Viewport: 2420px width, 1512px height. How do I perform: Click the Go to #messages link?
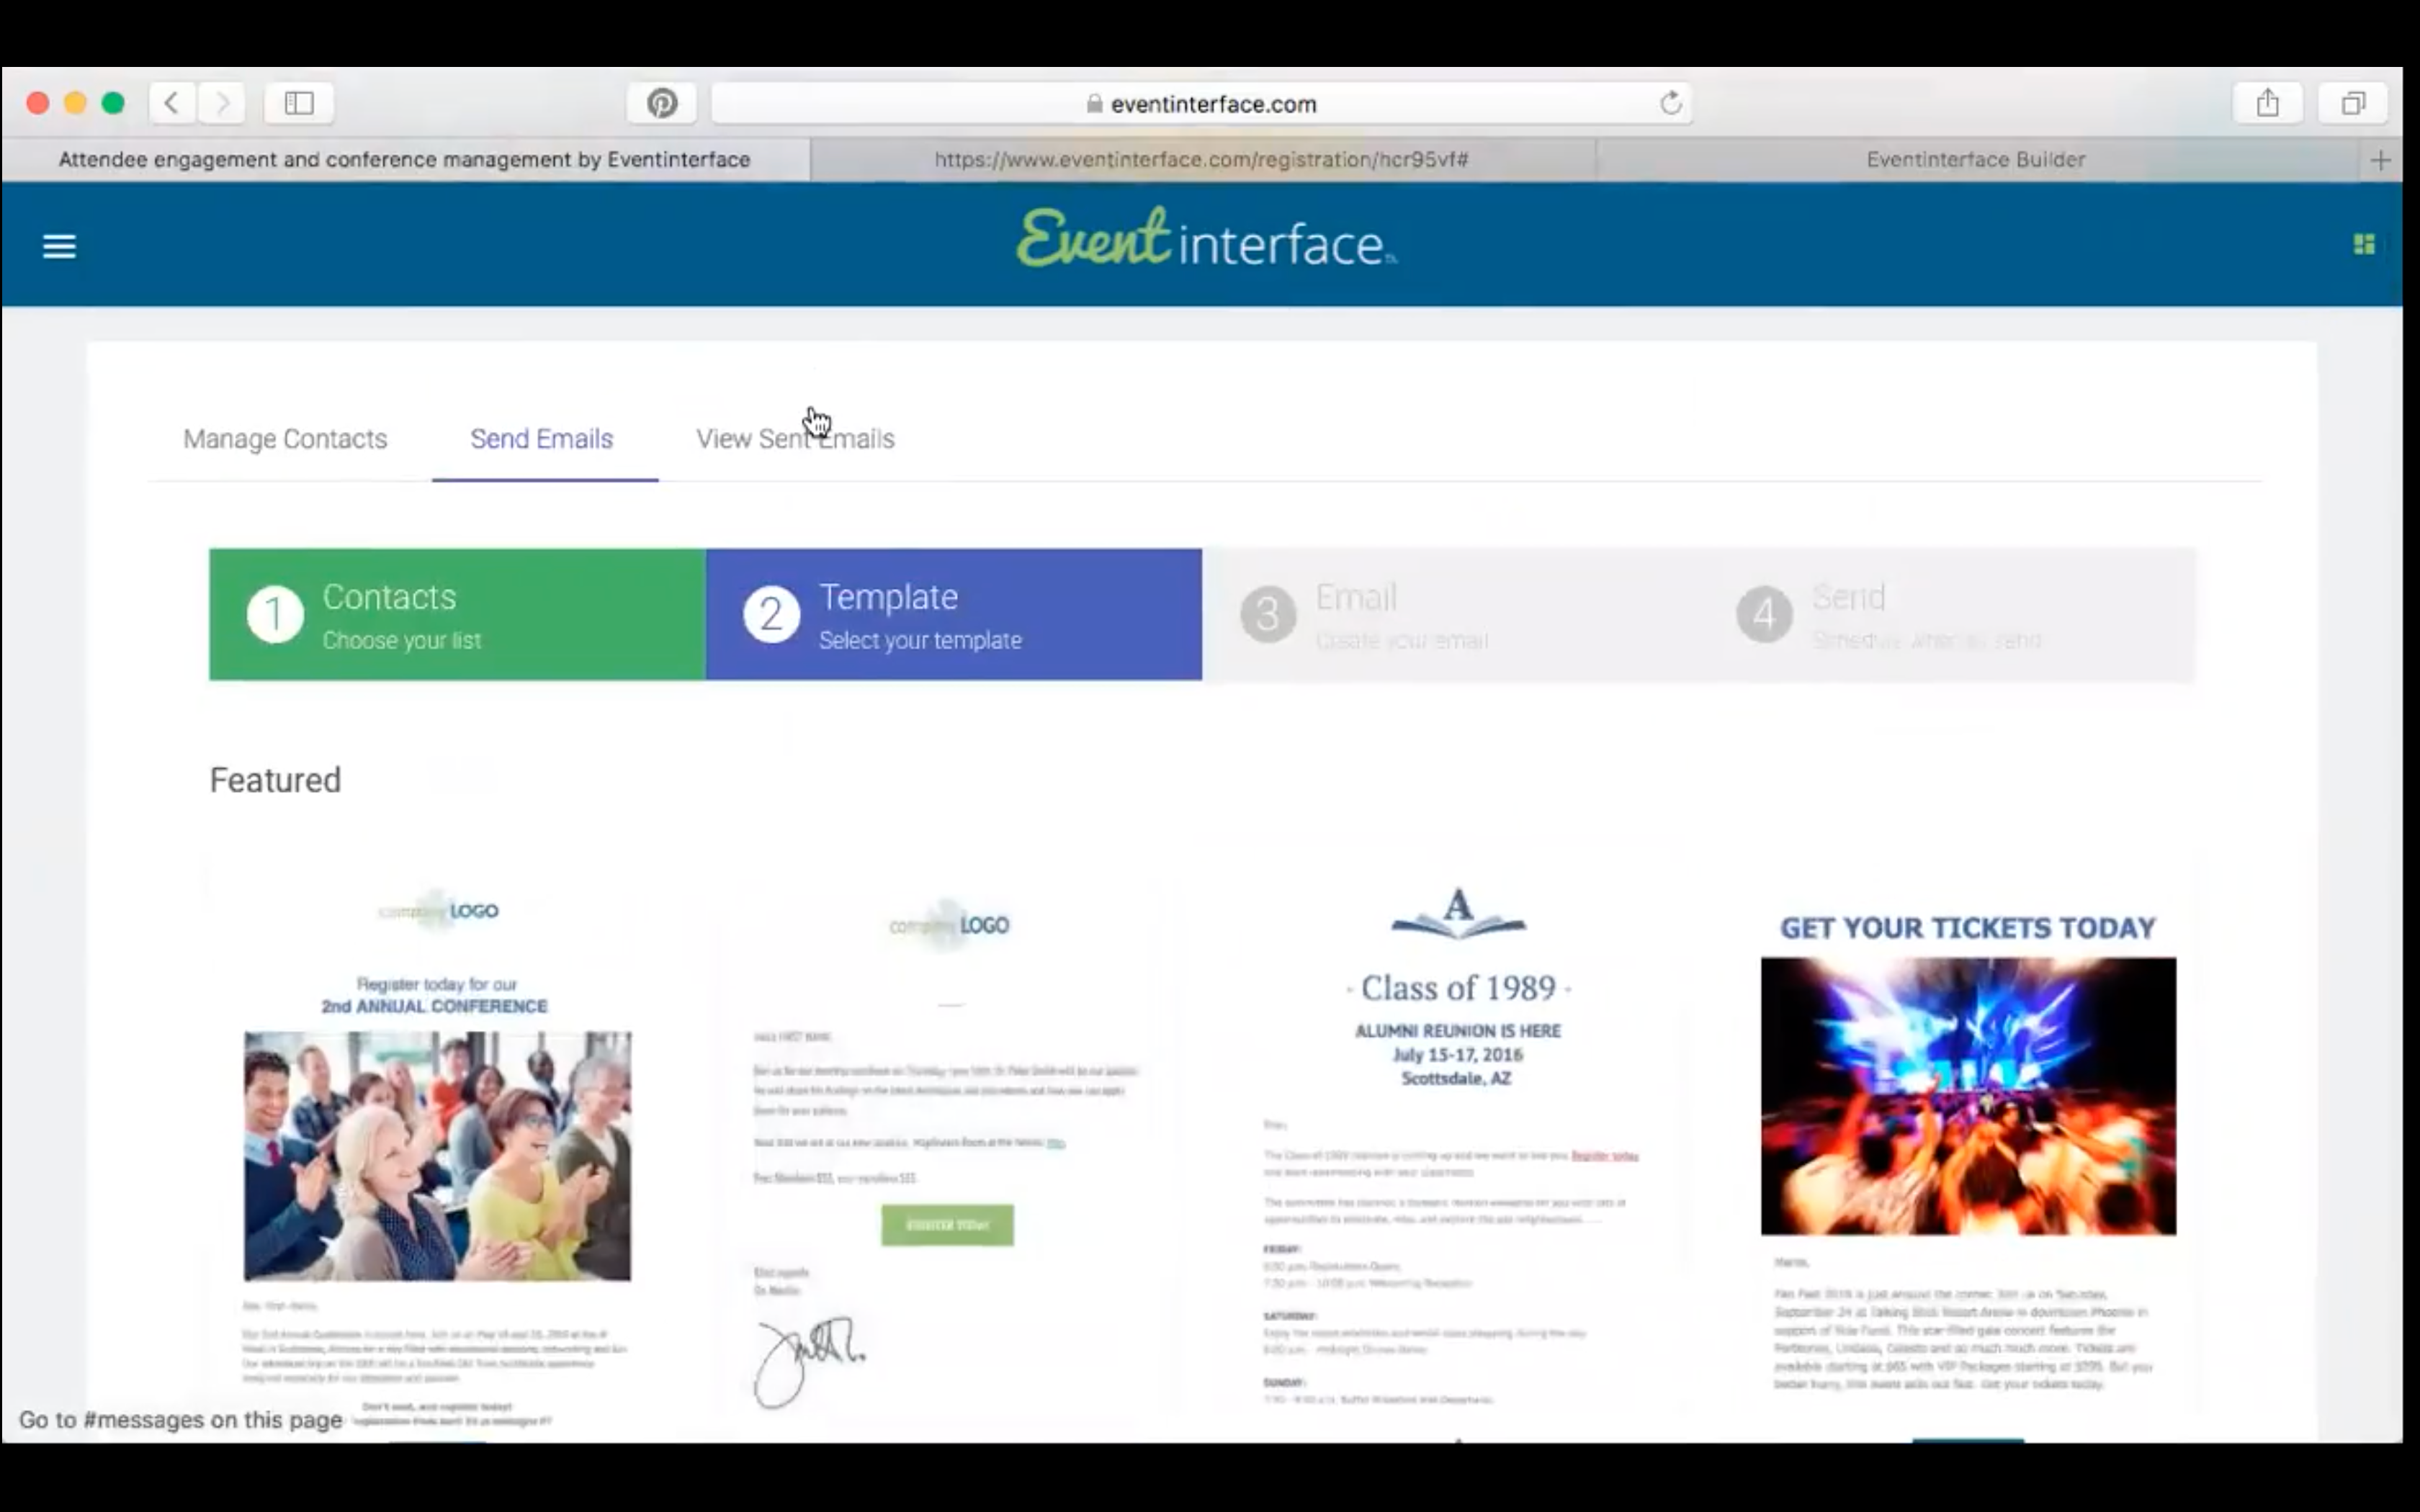180,1419
